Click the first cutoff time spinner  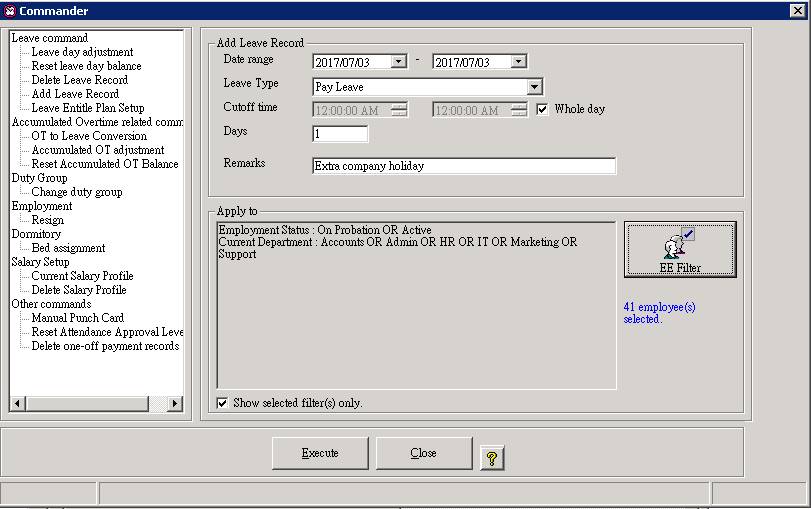click(x=399, y=110)
